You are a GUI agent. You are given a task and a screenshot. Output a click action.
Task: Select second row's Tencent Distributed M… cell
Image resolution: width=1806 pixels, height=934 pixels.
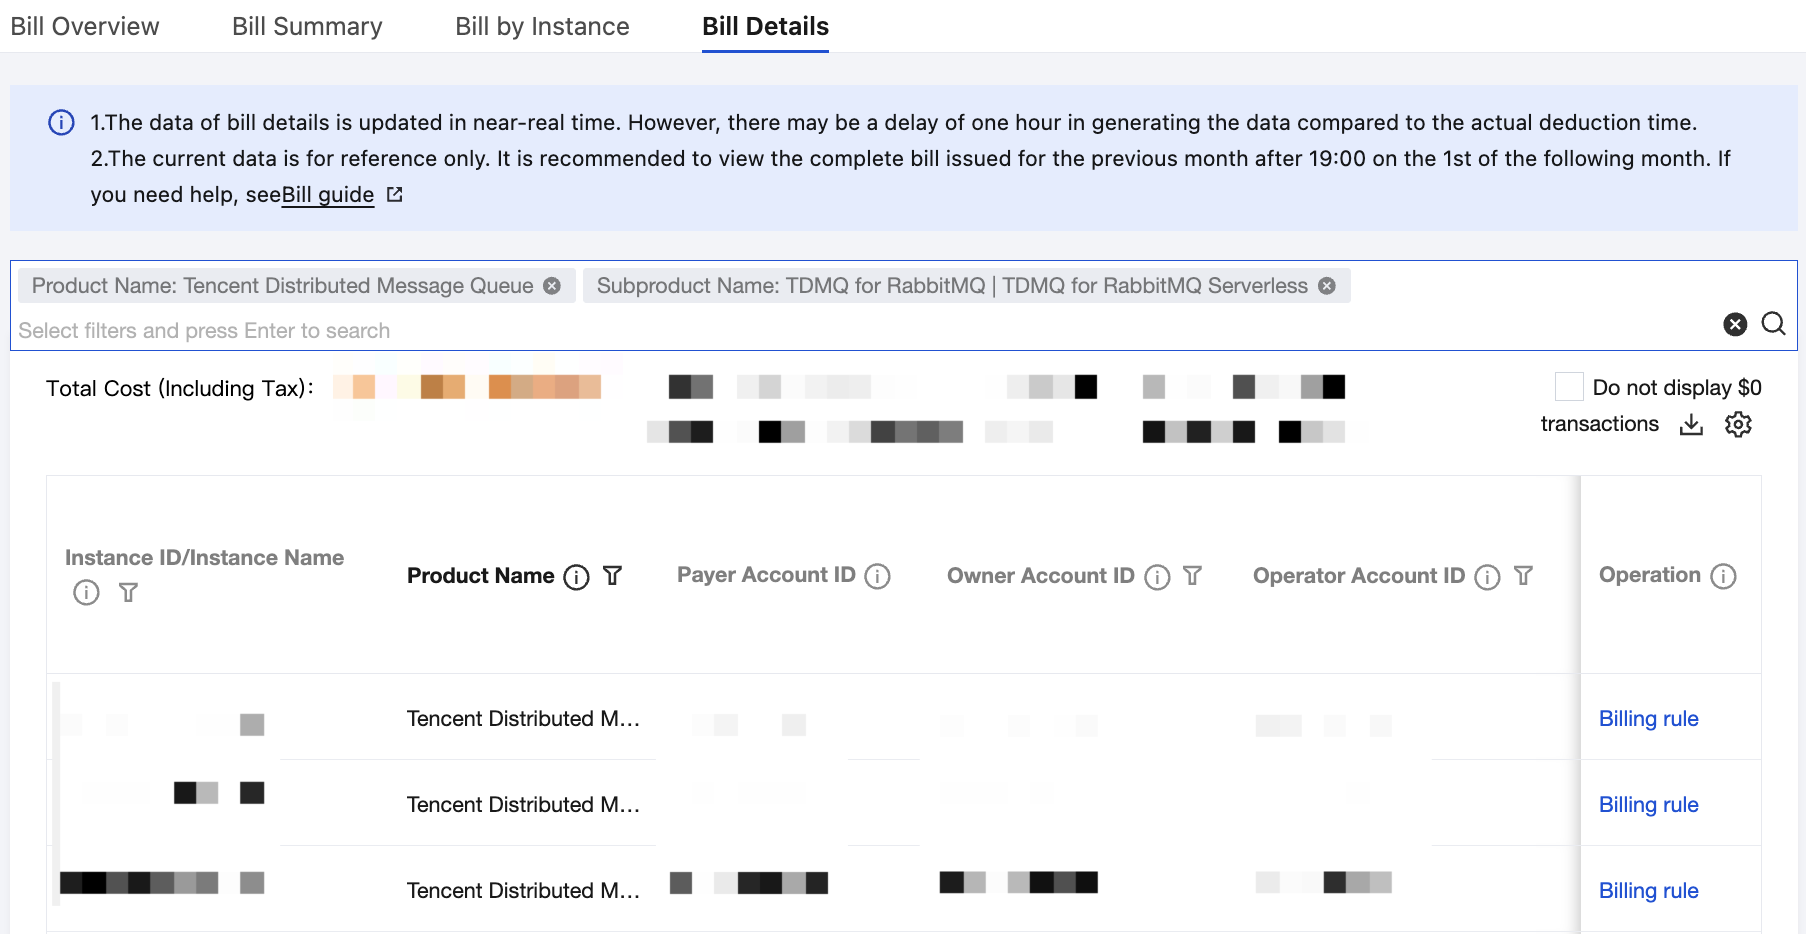pyautogui.click(x=523, y=805)
